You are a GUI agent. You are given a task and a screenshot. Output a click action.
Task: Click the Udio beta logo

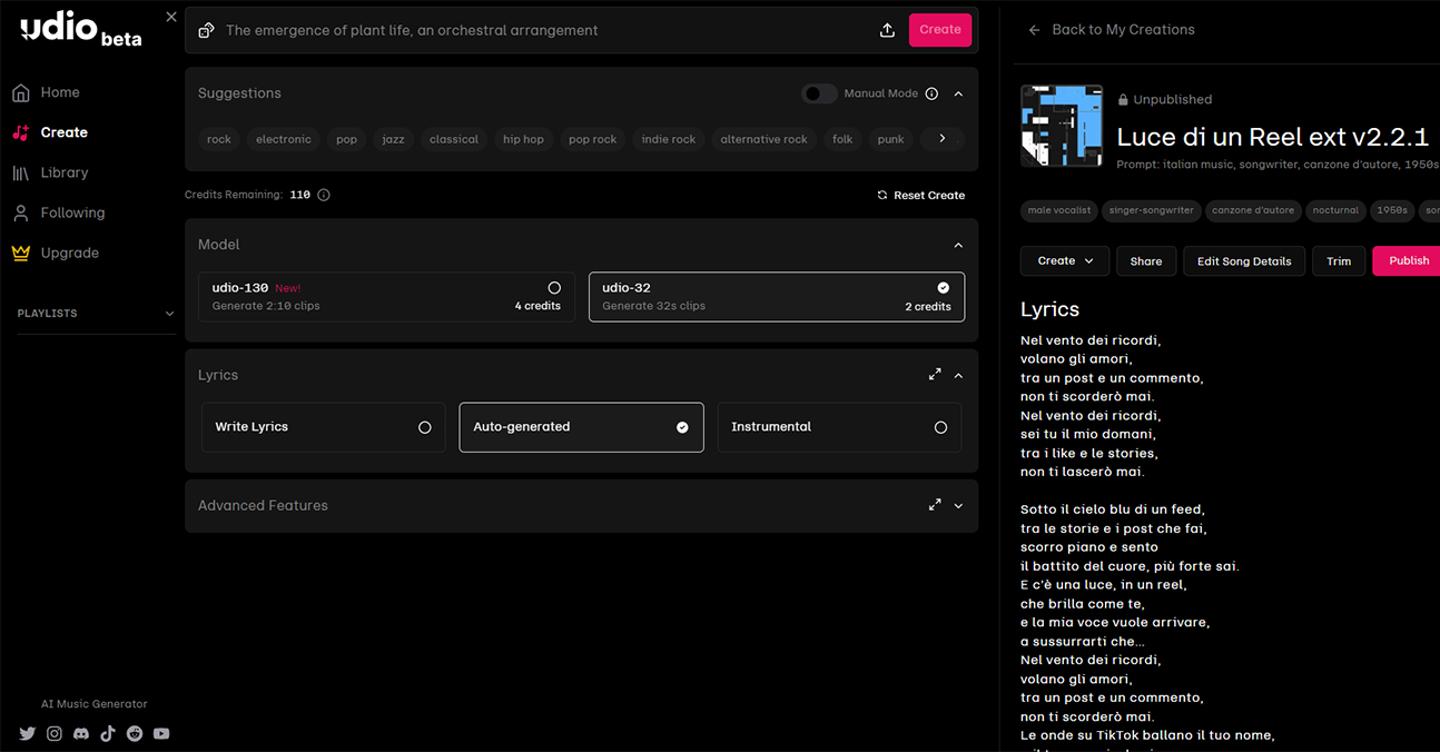[81, 30]
